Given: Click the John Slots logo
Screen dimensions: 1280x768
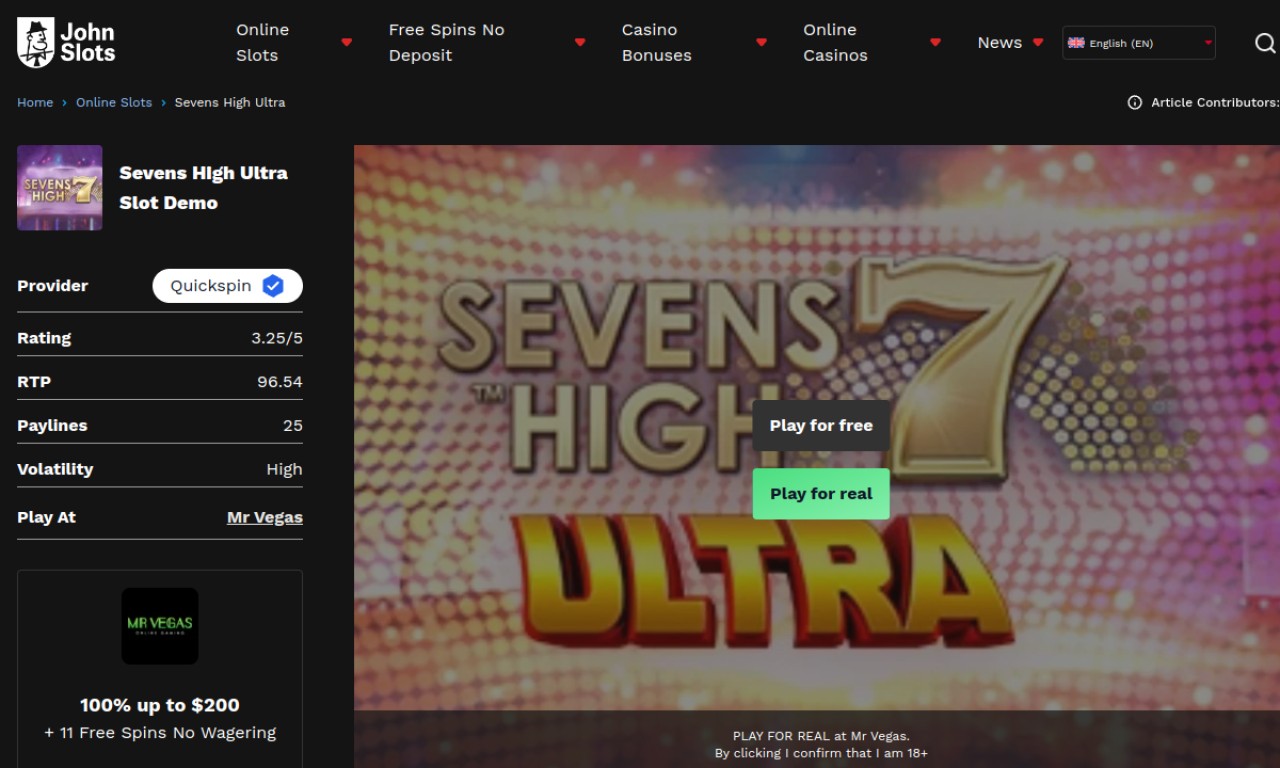Looking at the screenshot, I should pos(66,43).
